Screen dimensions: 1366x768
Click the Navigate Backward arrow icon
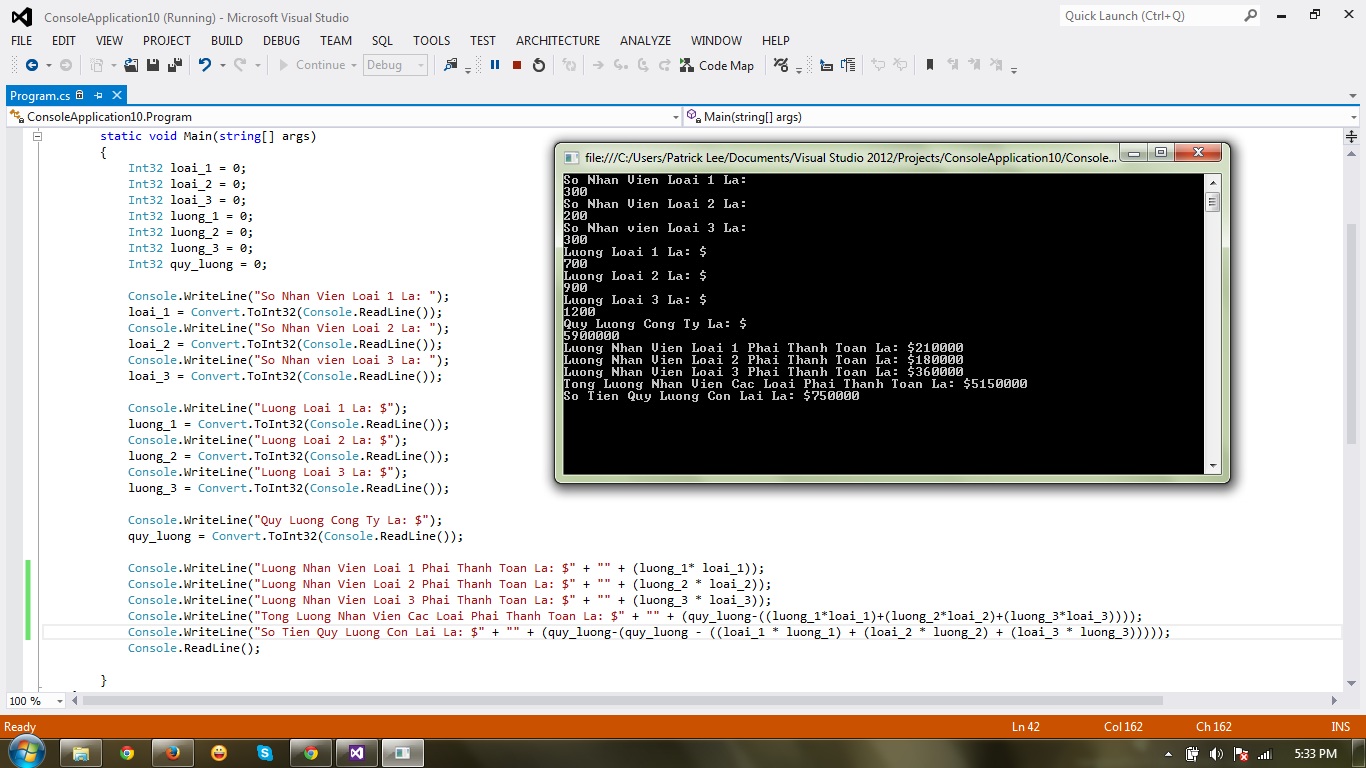pyautogui.click(x=32, y=65)
